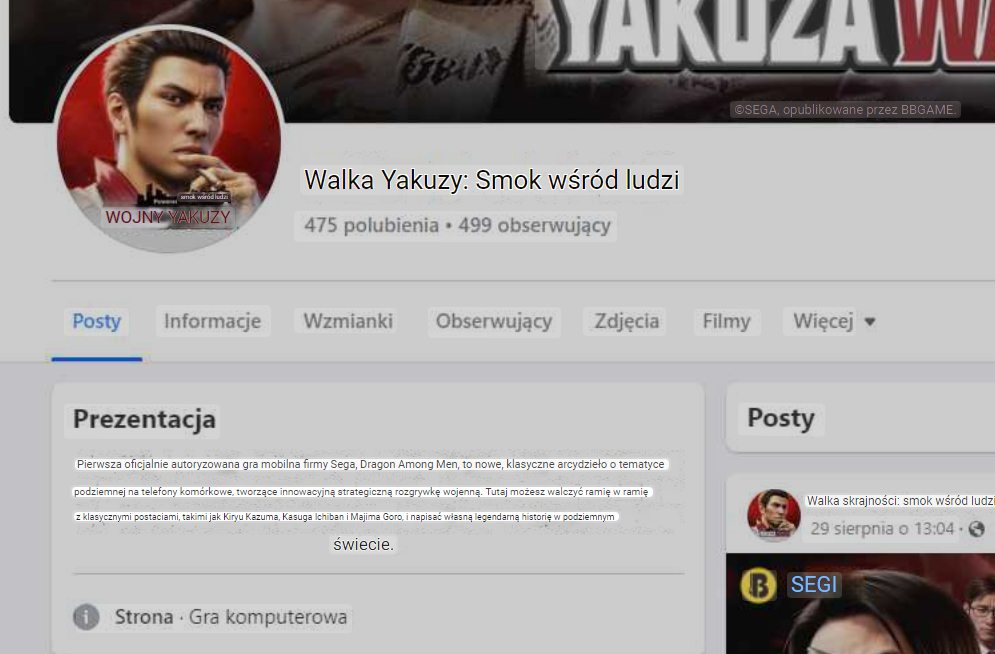Open the post author's small avatar
The image size is (995, 654).
pos(774,514)
